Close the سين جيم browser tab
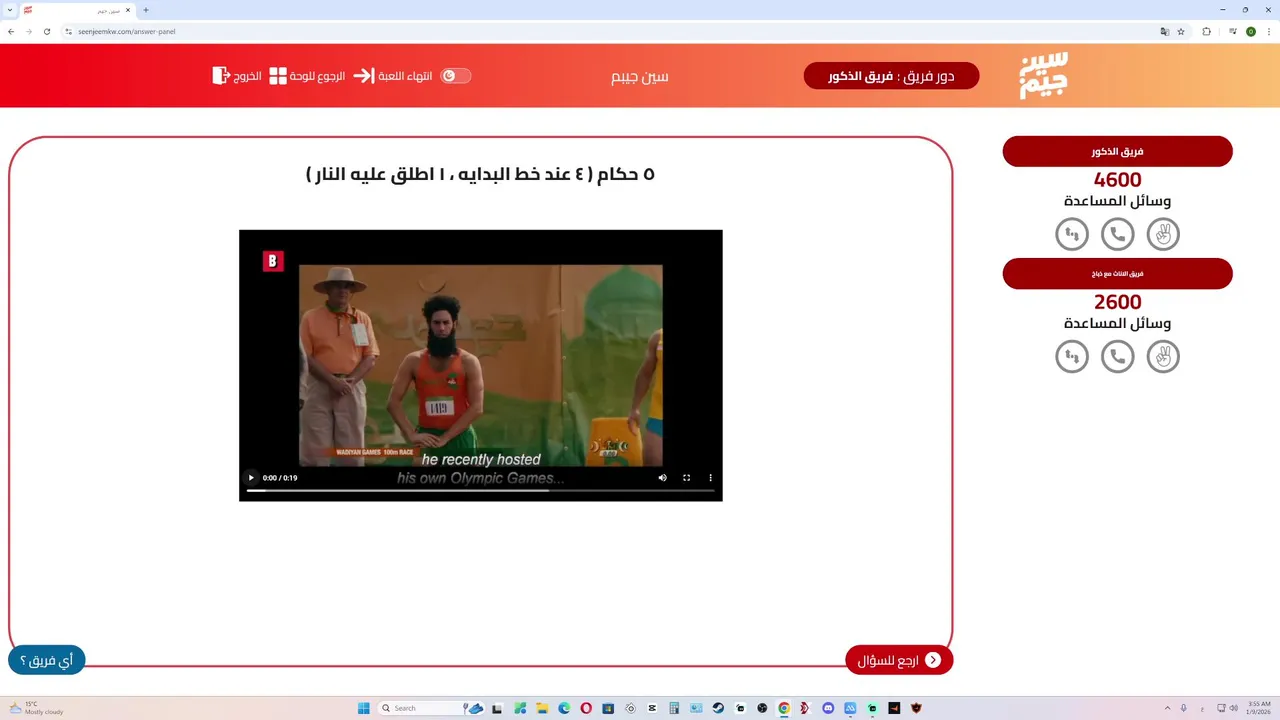Image resolution: width=1280 pixels, height=720 pixels. [x=128, y=10]
